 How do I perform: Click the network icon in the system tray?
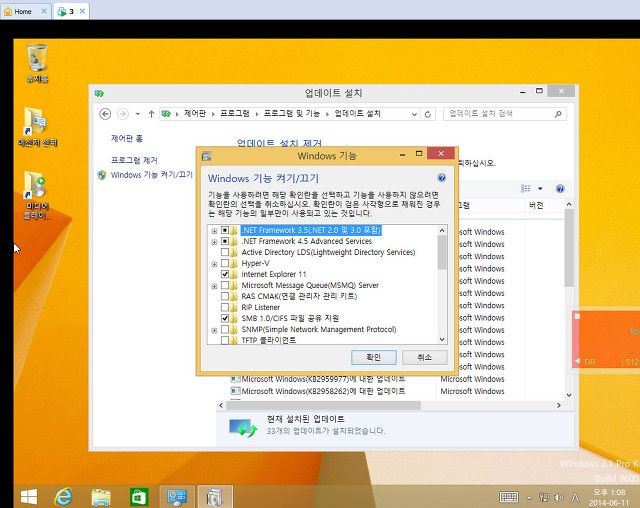point(544,497)
